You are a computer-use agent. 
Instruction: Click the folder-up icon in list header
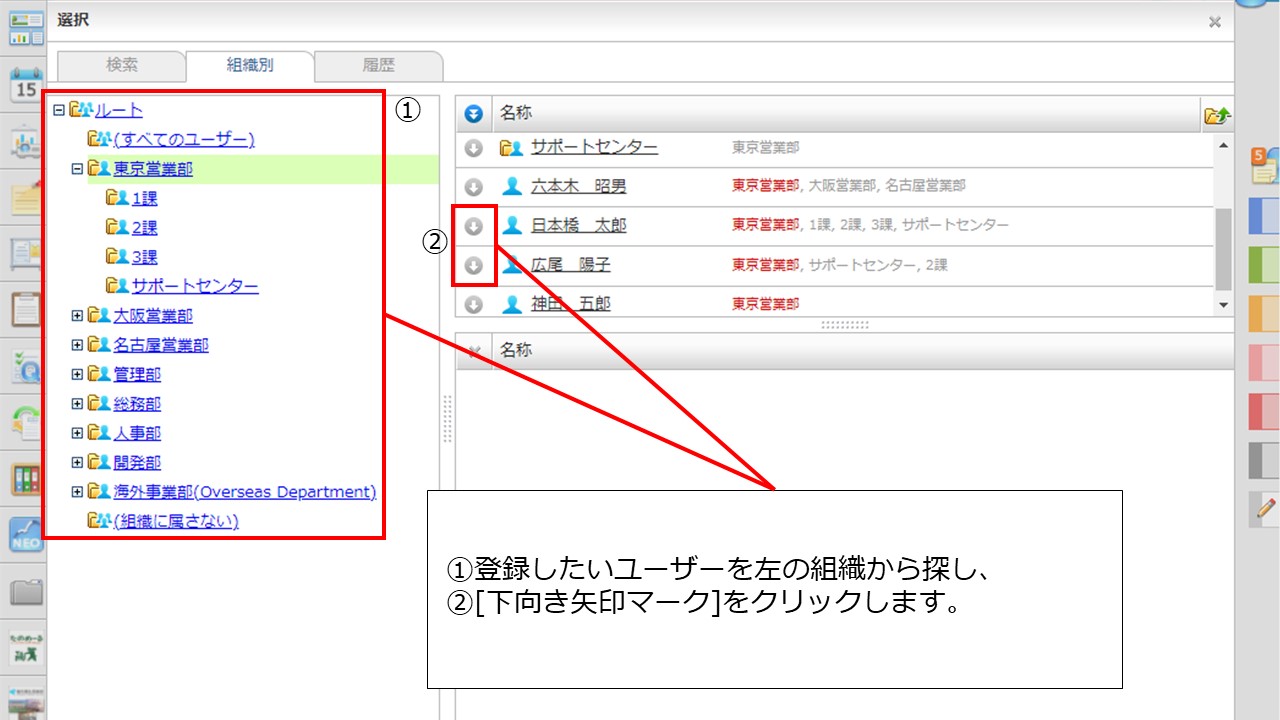tap(1217, 115)
